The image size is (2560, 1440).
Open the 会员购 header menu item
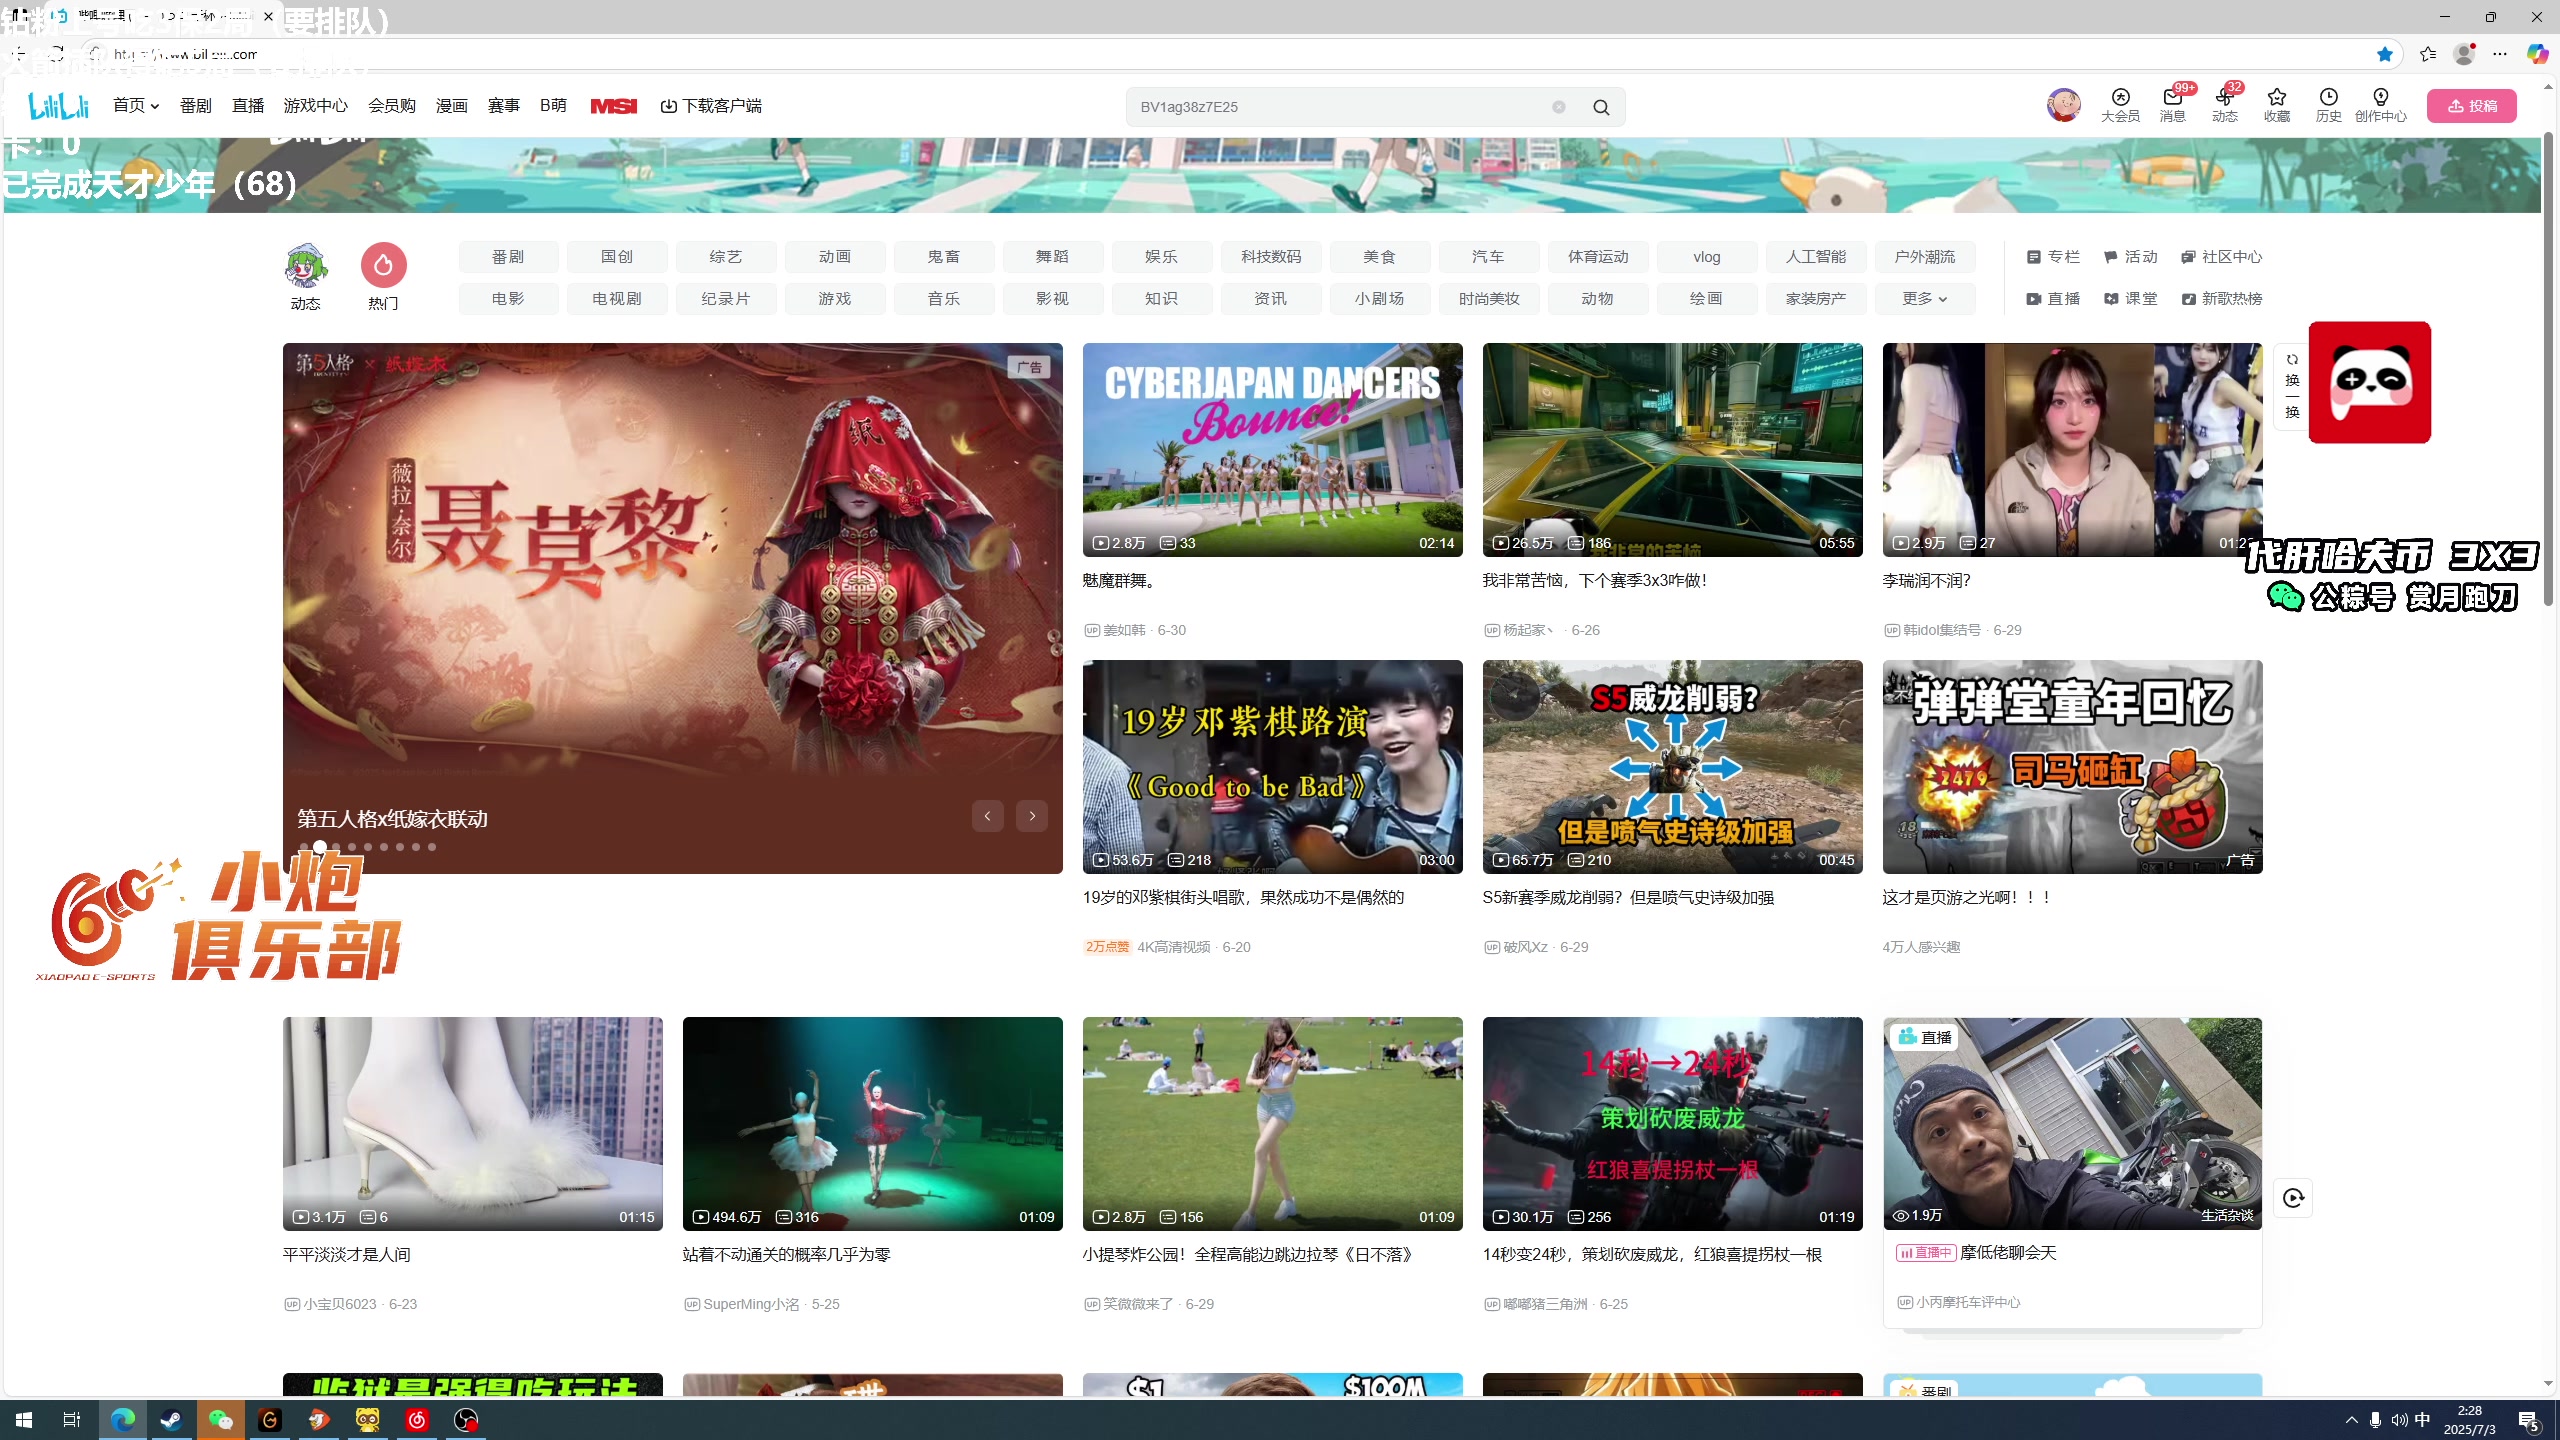[x=392, y=106]
